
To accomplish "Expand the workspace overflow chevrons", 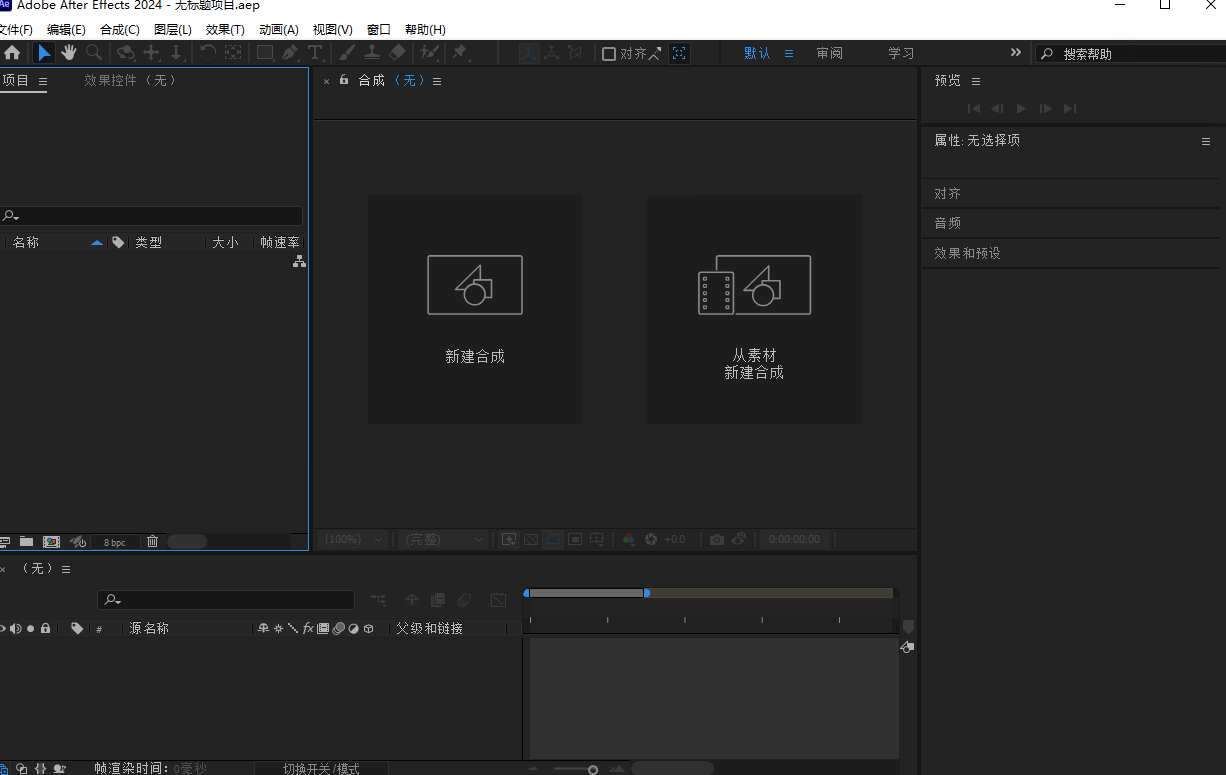I will pyautogui.click(x=1016, y=53).
